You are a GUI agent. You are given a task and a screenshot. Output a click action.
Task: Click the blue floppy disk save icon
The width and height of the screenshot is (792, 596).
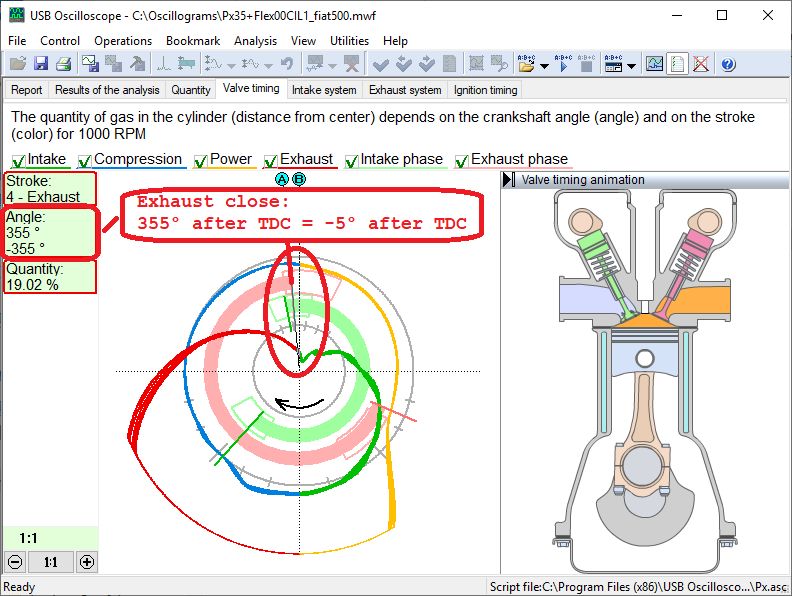41,64
